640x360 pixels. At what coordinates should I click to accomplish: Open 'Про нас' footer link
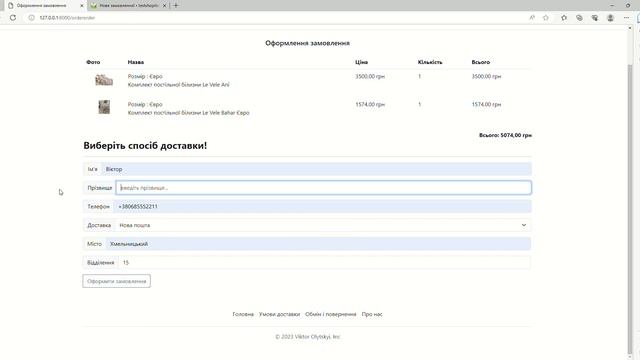pyautogui.click(x=372, y=314)
